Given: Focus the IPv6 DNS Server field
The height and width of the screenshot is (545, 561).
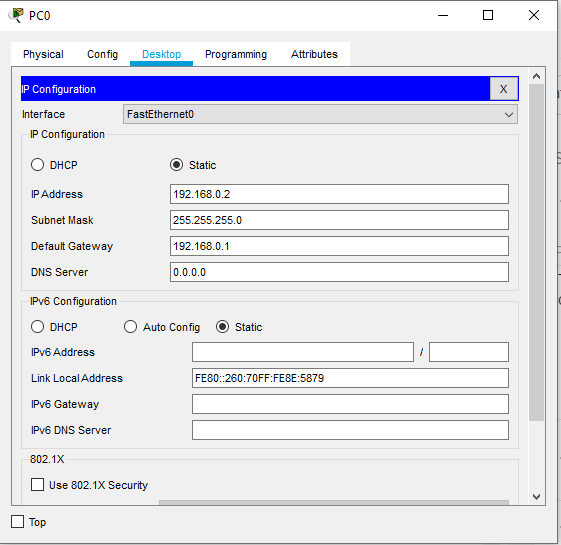Looking at the screenshot, I should click(350, 430).
